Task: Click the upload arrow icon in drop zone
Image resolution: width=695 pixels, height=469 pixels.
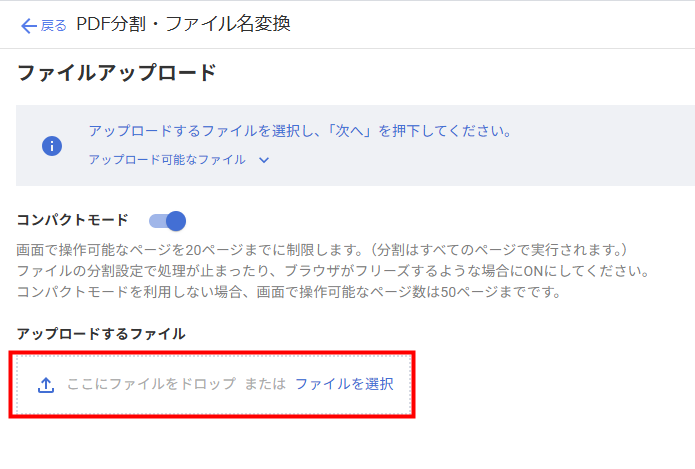Action: [x=46, y=385]
